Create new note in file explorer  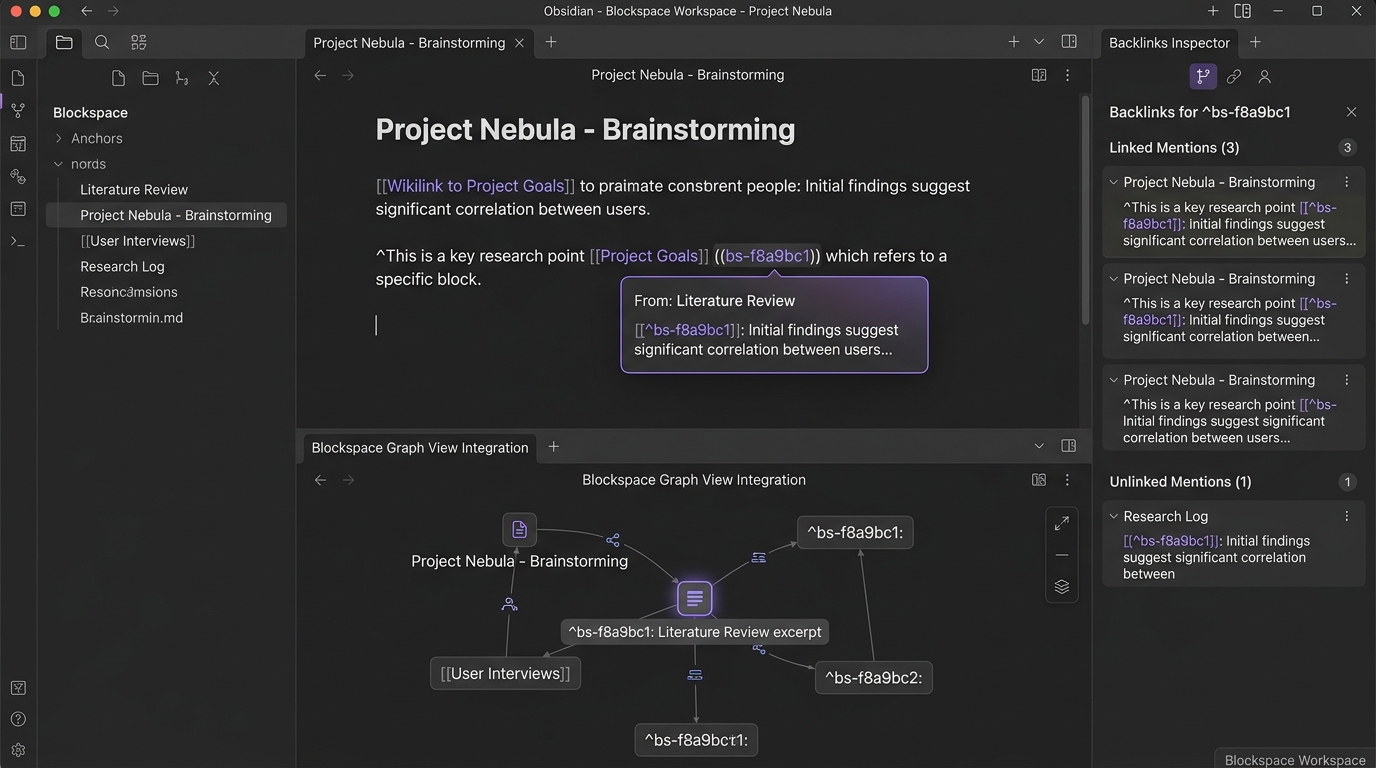[118, 78]
